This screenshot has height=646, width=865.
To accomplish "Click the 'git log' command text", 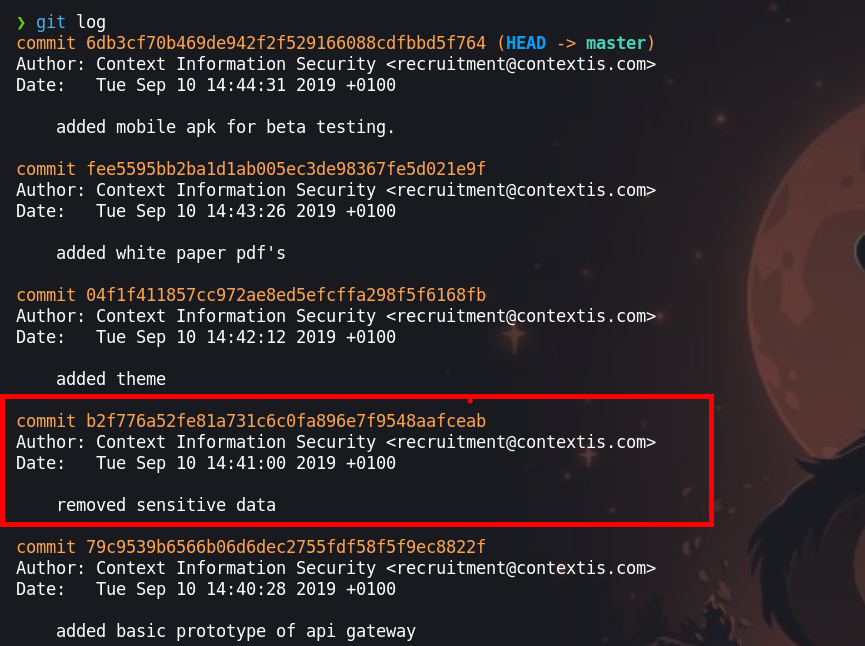I will point(71,21).
